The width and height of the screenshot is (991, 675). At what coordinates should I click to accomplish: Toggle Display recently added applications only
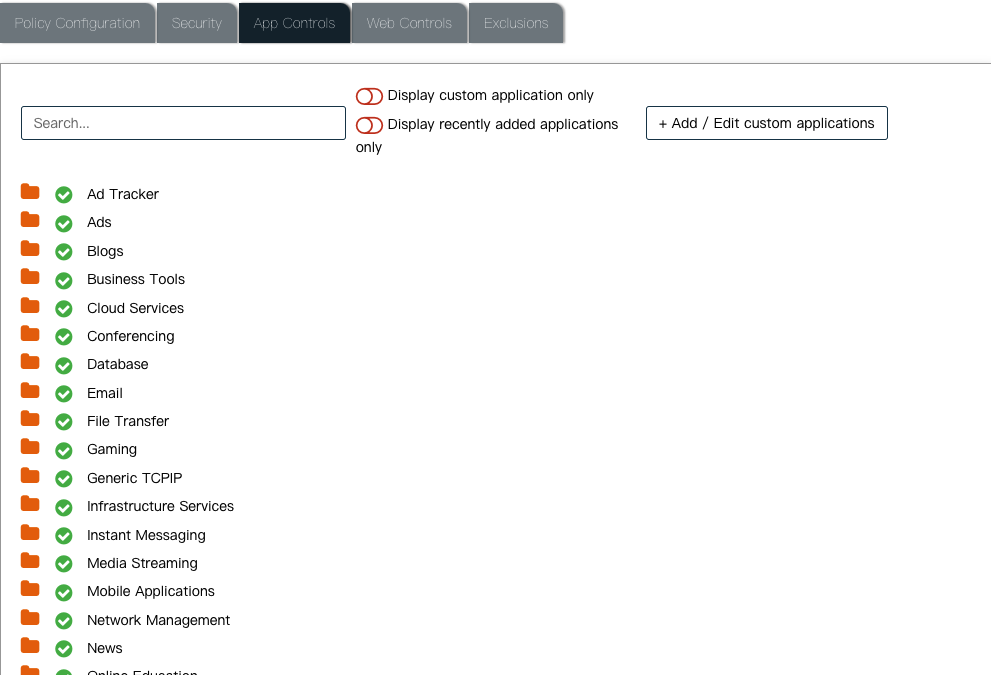click(369, 125)
